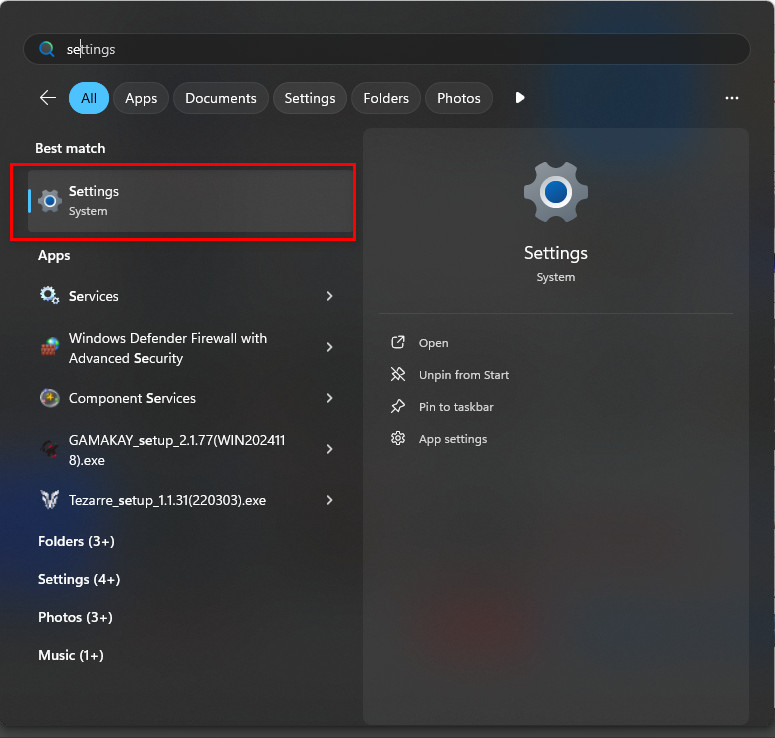
Task: Switch to the Documents filter tab
Action: pos(220,98)
